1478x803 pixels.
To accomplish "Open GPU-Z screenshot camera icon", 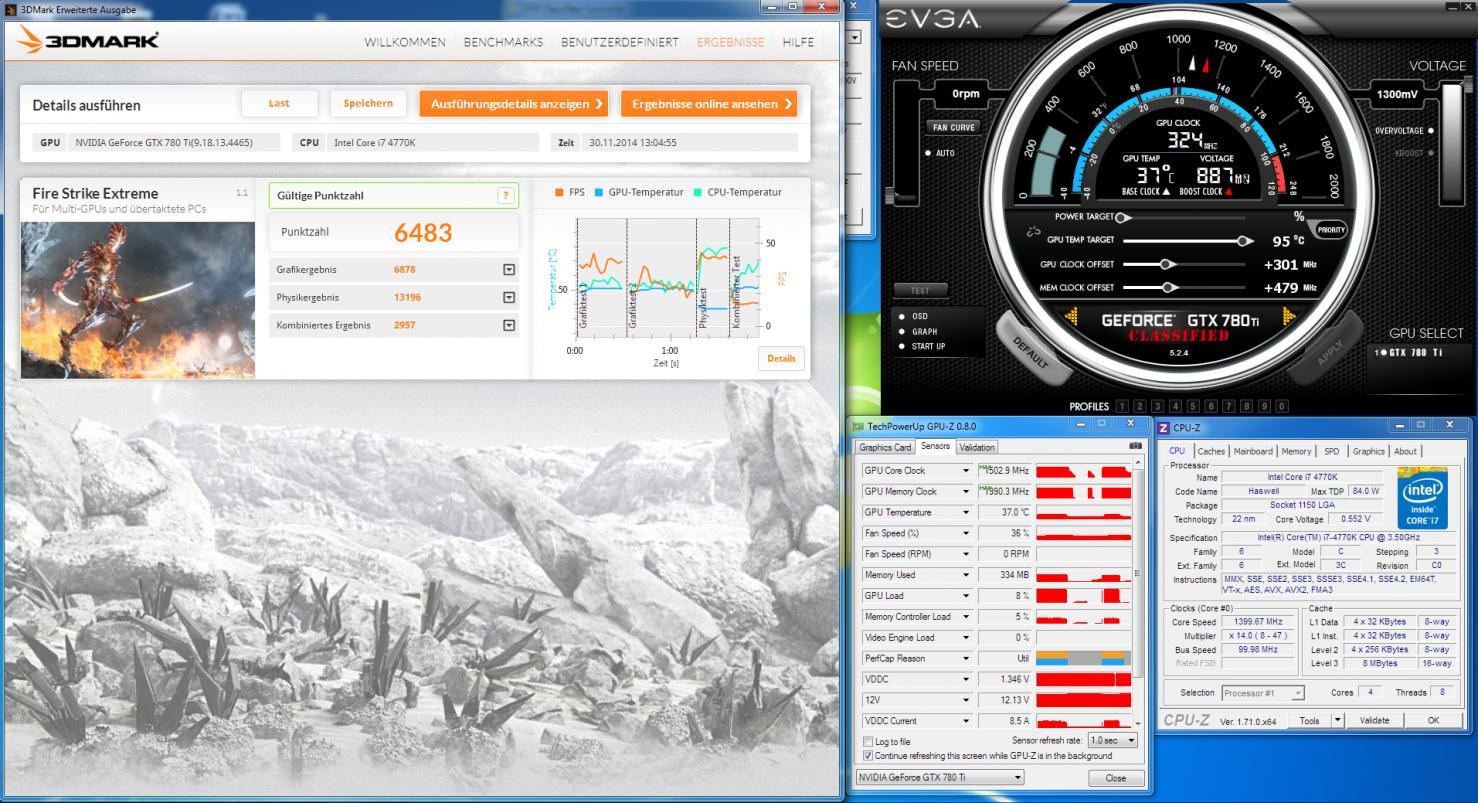I will (1135, 446).
